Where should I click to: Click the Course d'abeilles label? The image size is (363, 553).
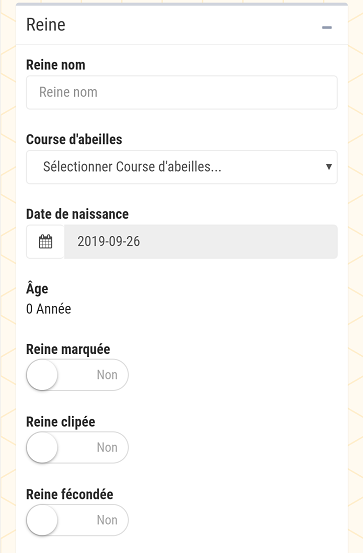[x=74, y=139]
